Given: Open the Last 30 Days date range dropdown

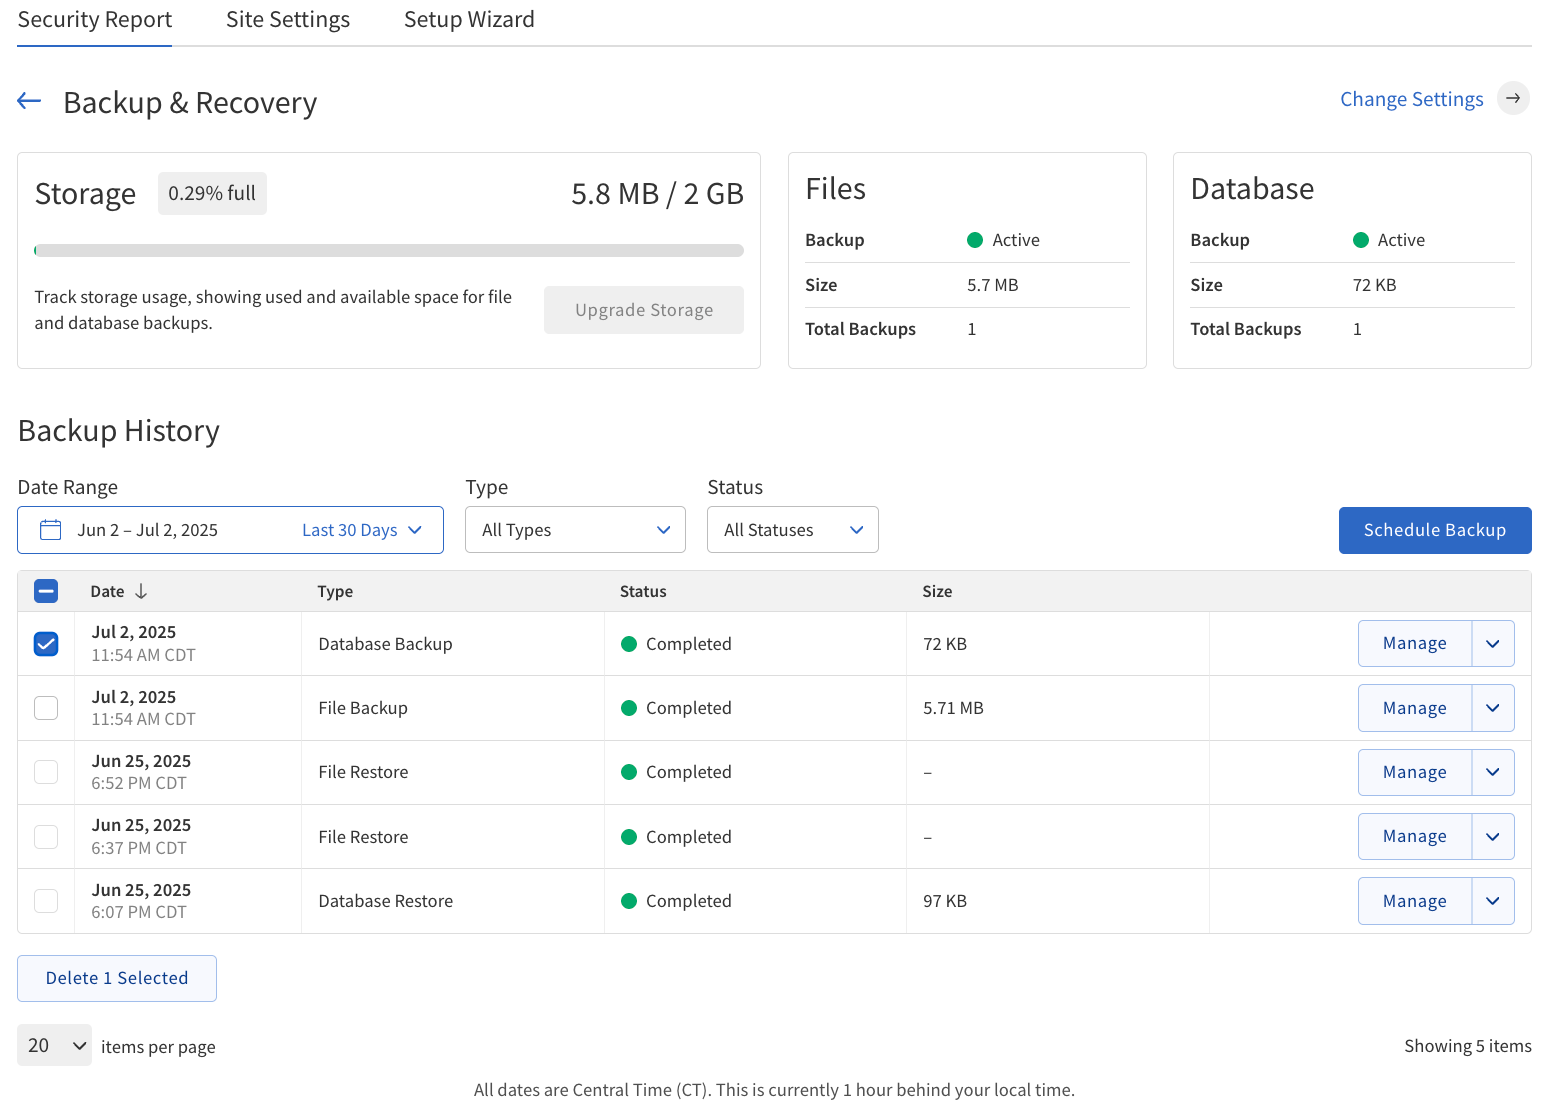Looking at the screenshot, I should coord(362,530).
